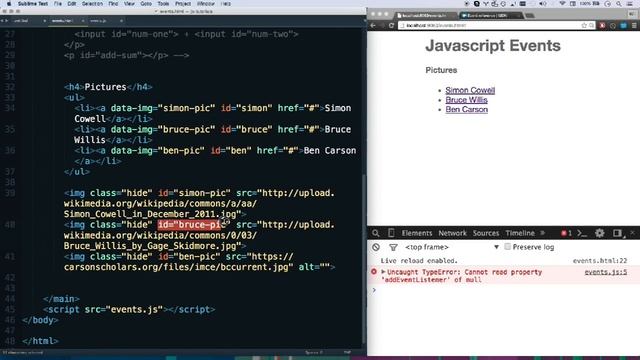Switch to the events.js editor tab
This screenshot has height=360, width=640.
(x=98, y=20)
